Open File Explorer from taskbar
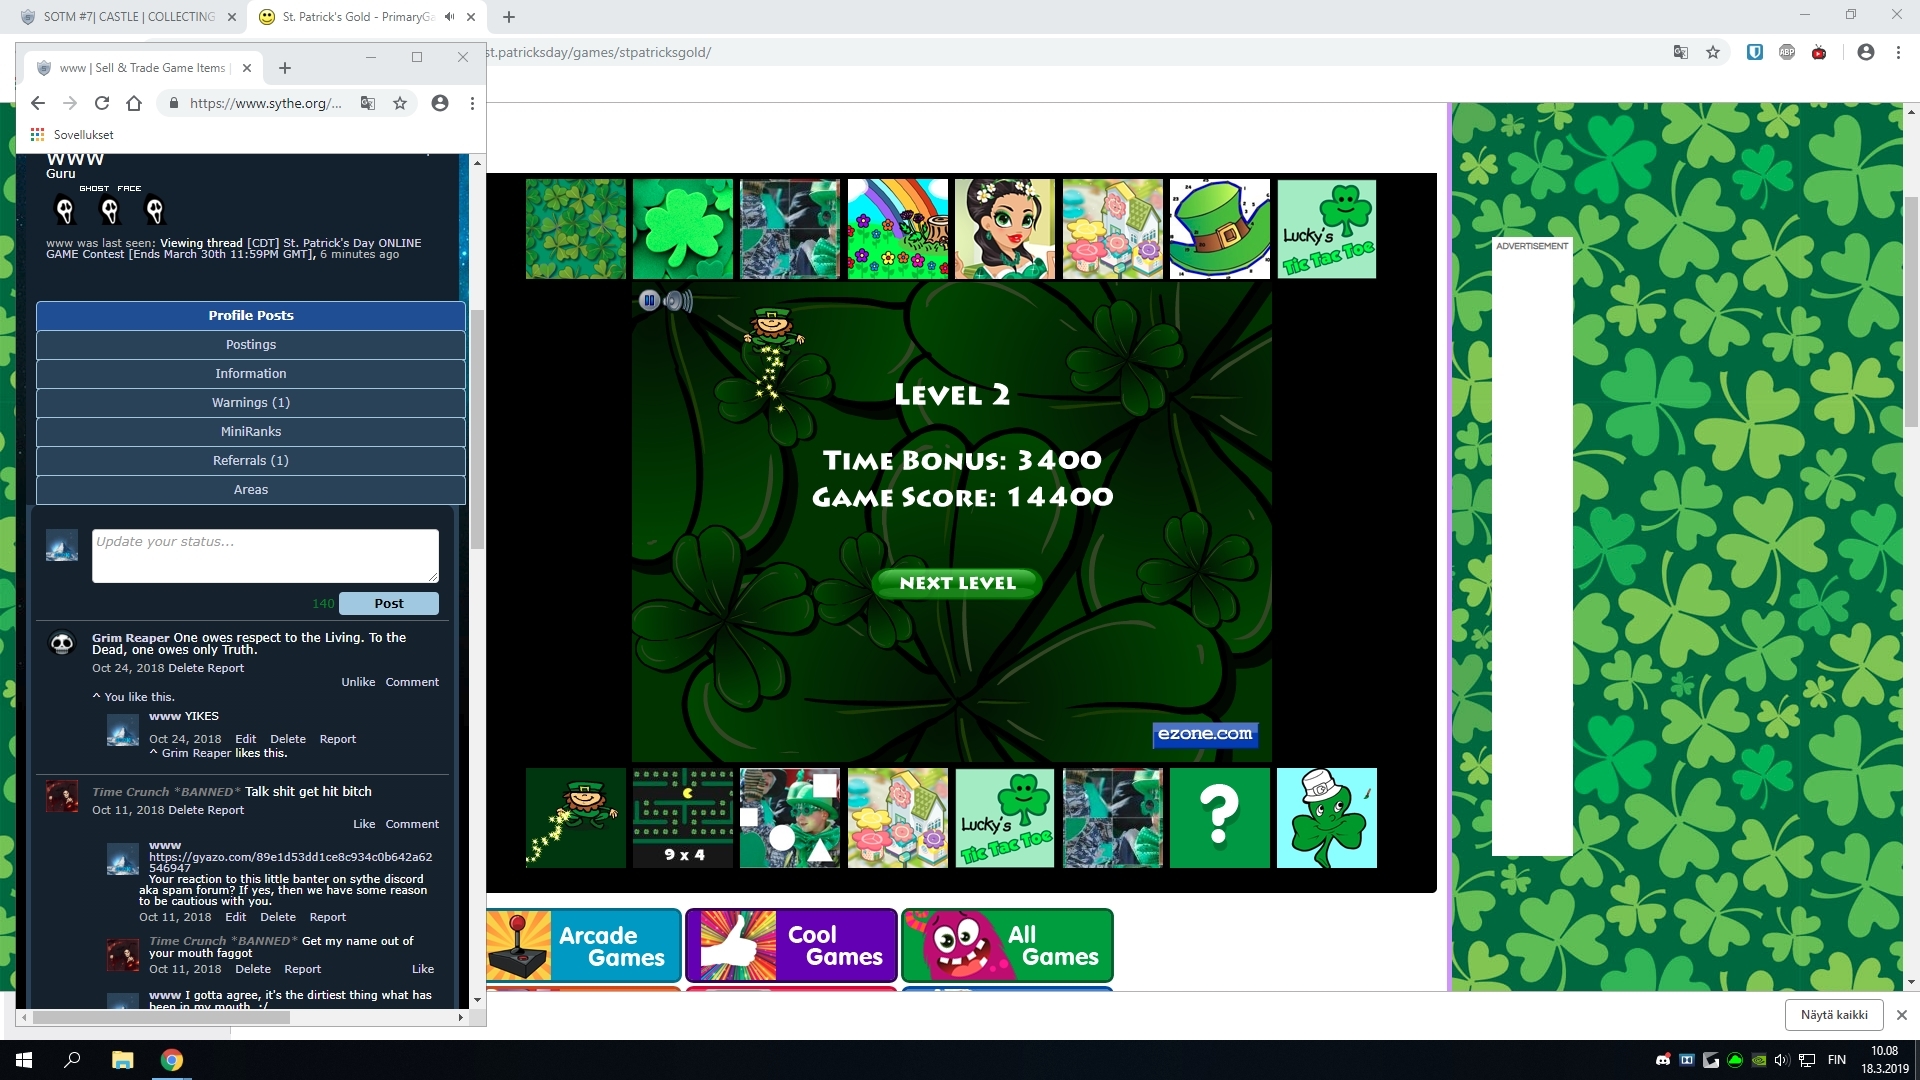 [x=122, y=1060]
